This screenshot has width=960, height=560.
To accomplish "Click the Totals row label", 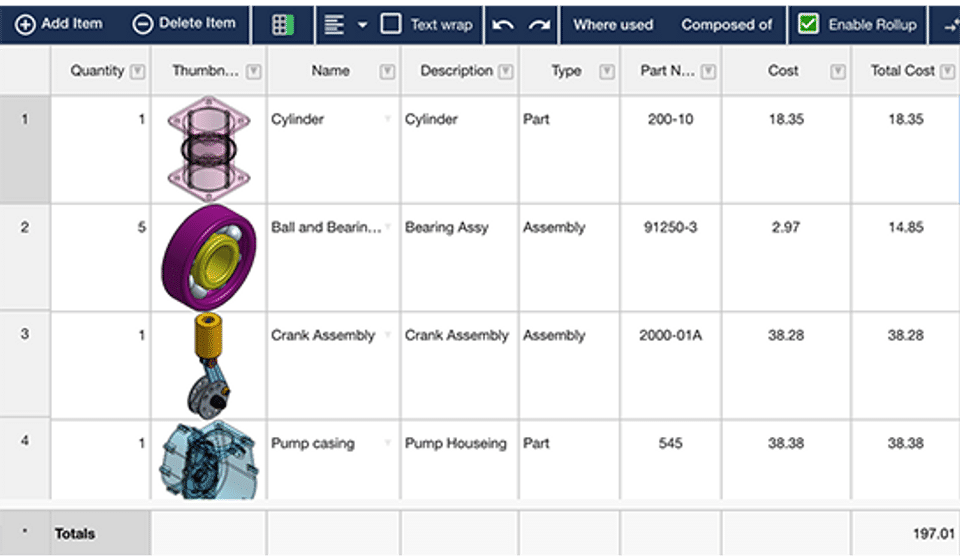I will [75, 534].
